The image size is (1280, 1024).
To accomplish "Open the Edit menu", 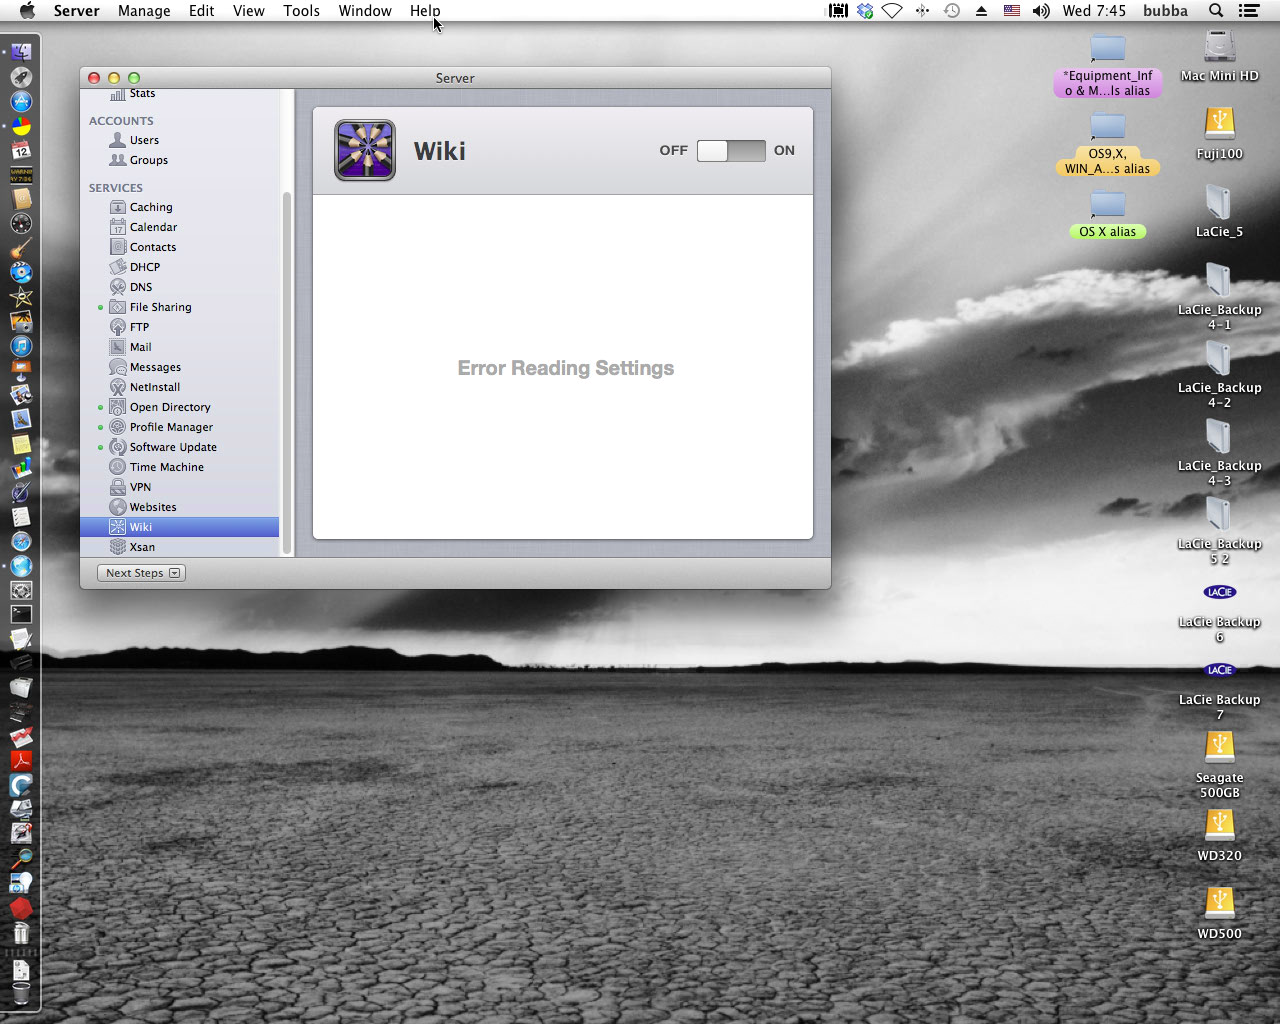I will (202, 11).
